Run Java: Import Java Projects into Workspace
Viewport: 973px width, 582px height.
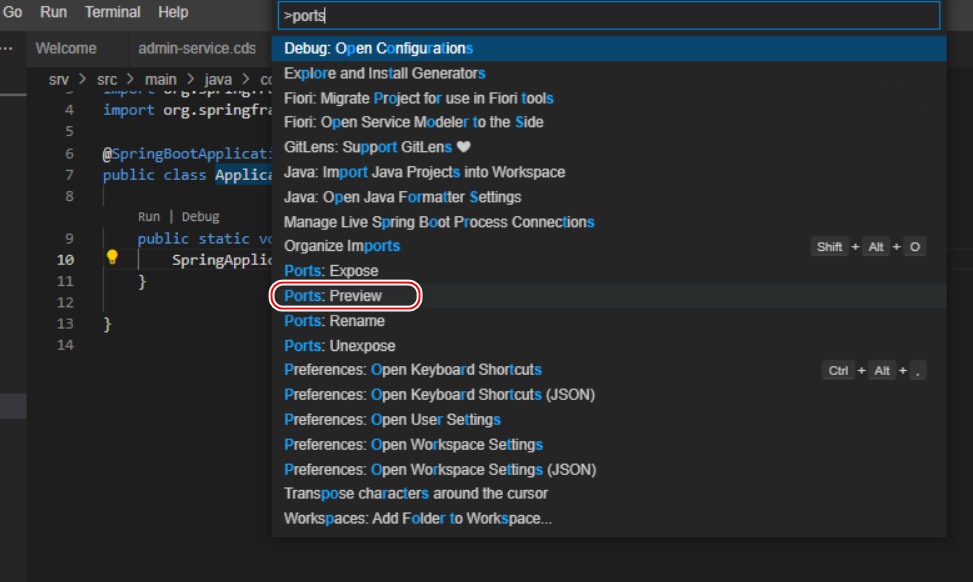[x=609, y=172]
